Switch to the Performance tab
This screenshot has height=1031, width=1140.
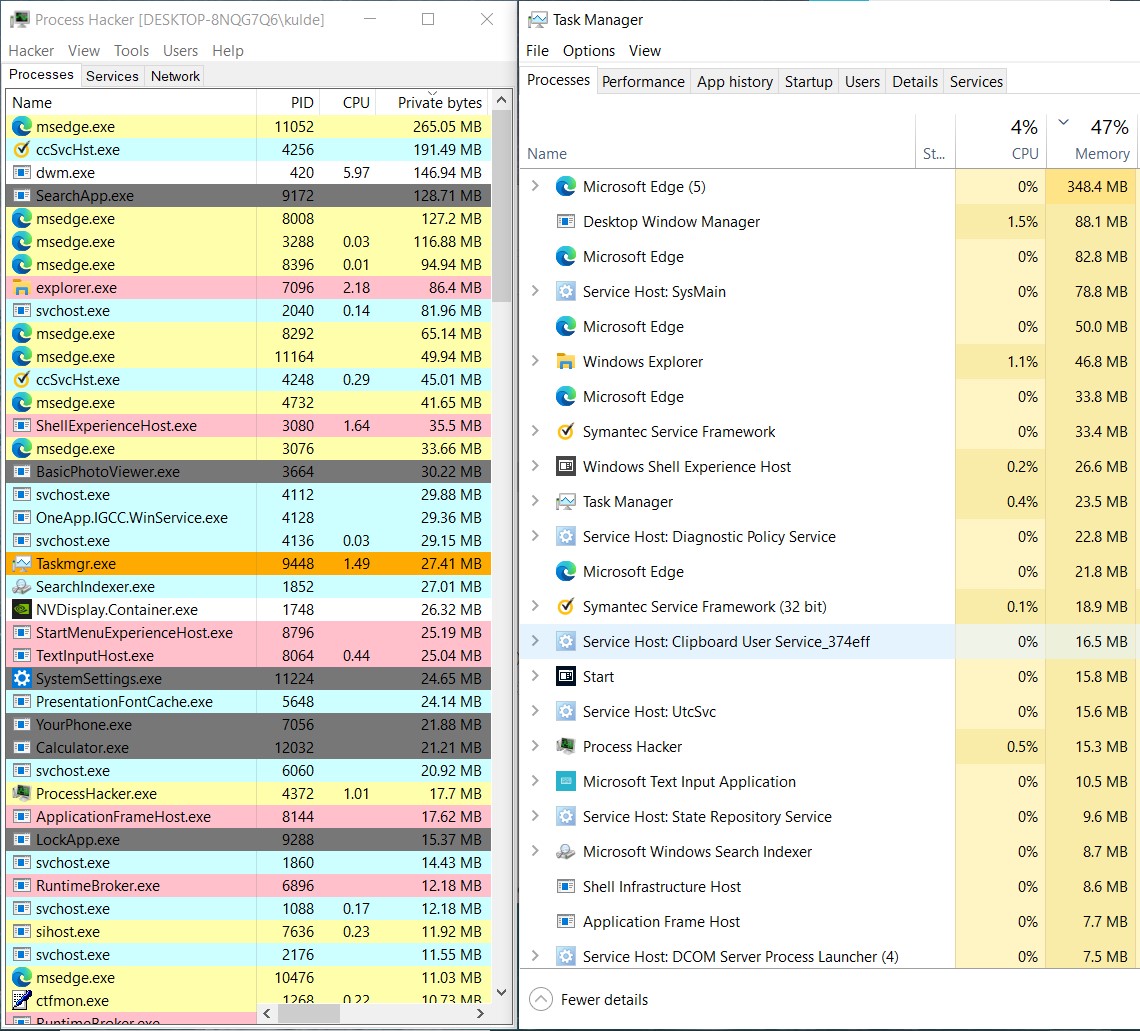point(643,82)
